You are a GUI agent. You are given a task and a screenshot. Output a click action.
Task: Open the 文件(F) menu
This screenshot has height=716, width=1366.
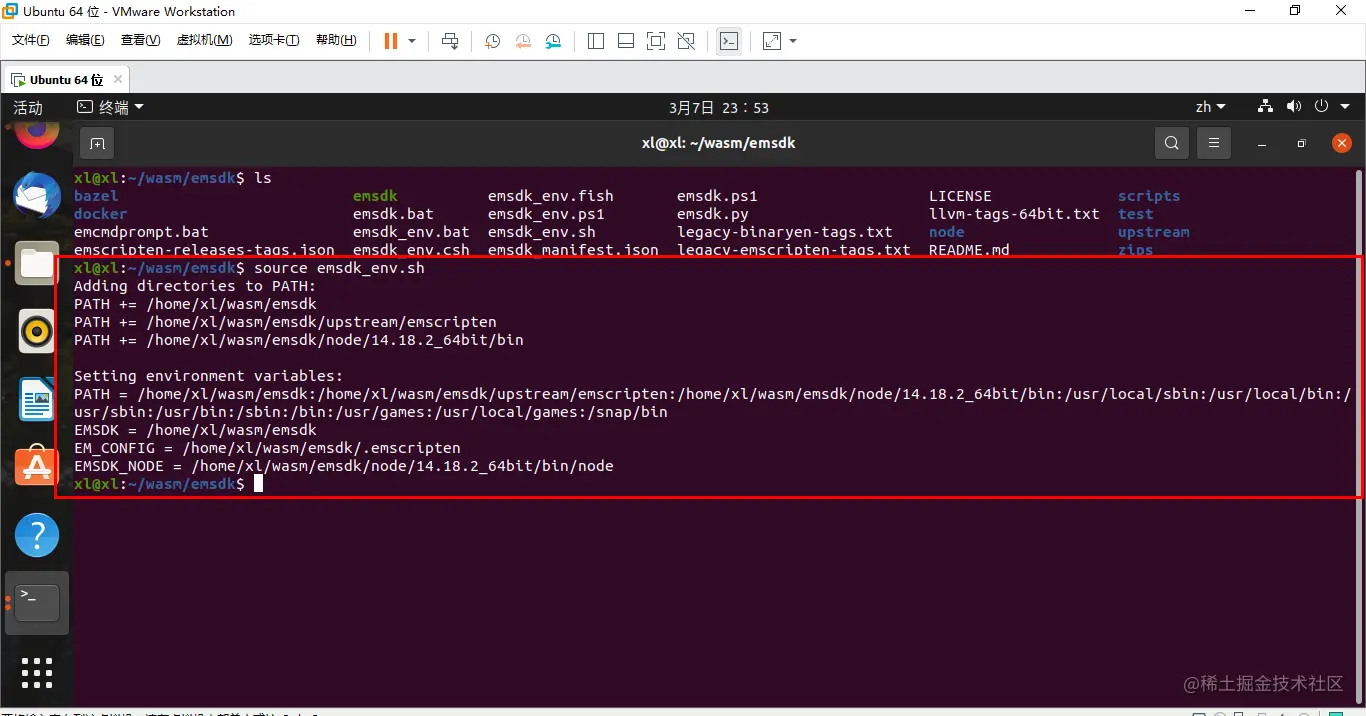(x=30, y=40)
